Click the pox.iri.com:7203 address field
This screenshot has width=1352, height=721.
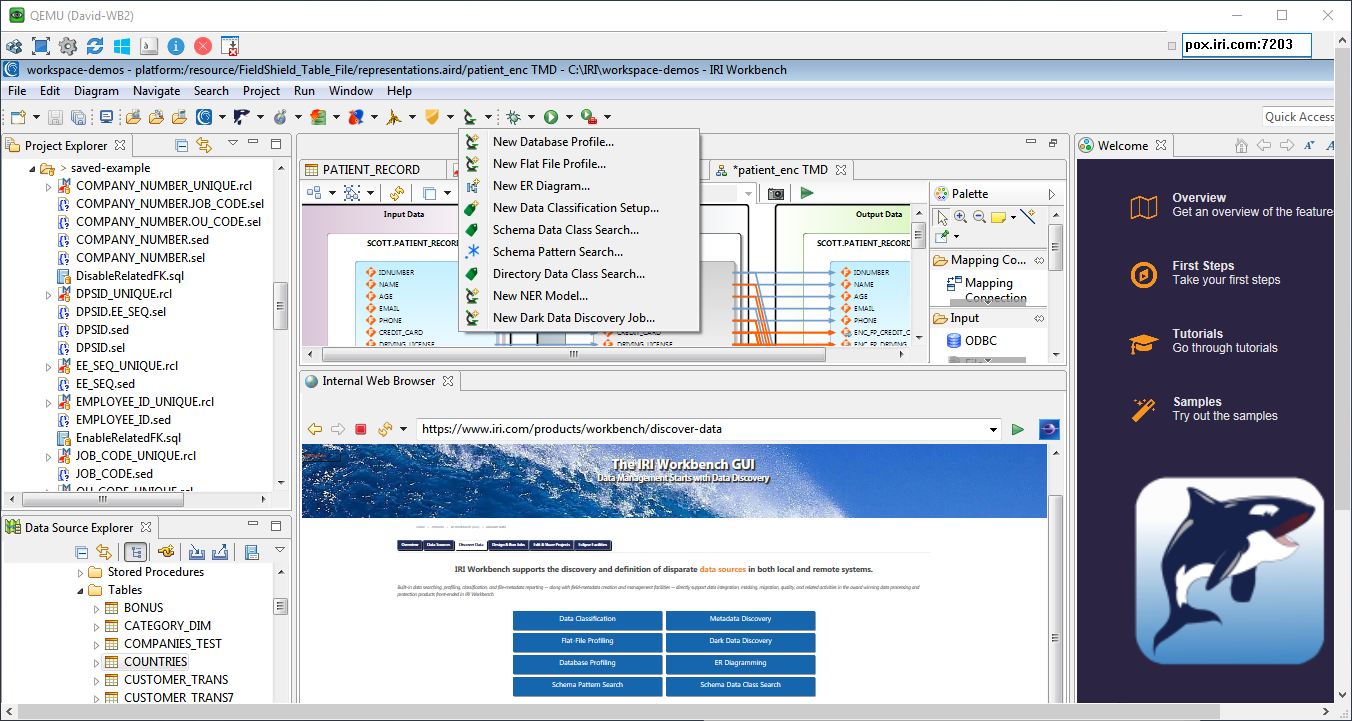[1246, 45]
